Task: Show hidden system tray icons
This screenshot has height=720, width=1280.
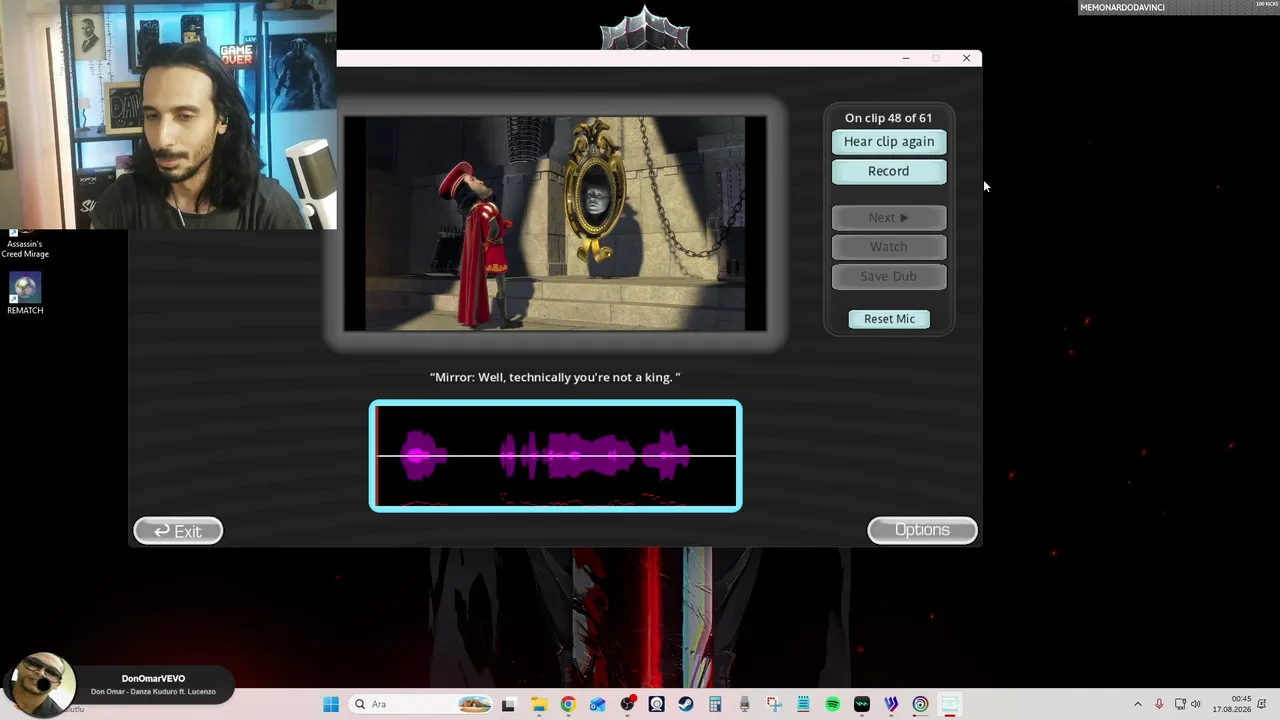Action: click(1137, 704)
